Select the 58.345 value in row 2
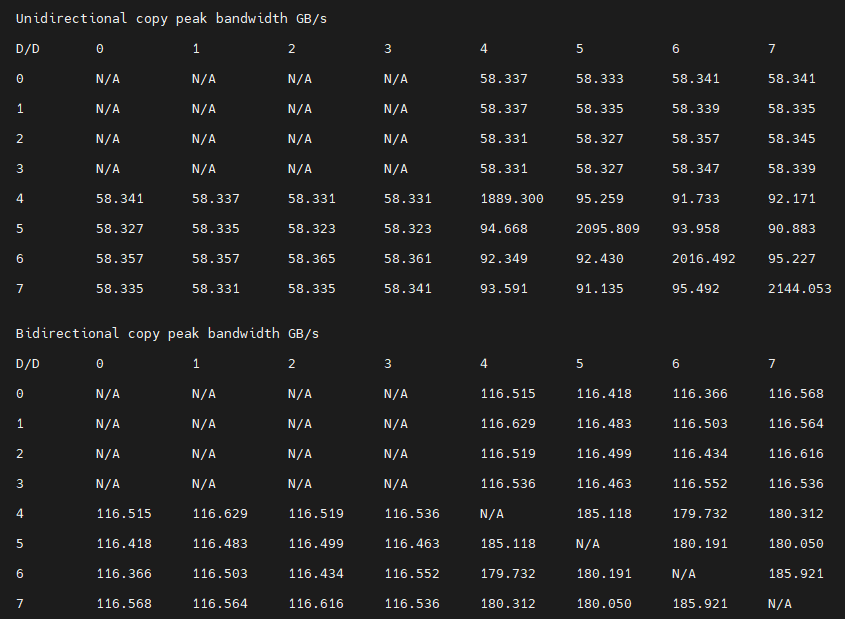This screenshot has width=845, height=619. (x=791, y=139)
